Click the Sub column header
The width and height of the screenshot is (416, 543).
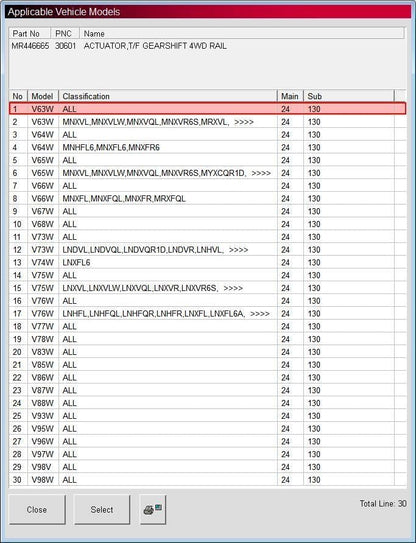[x=349, y=96]
